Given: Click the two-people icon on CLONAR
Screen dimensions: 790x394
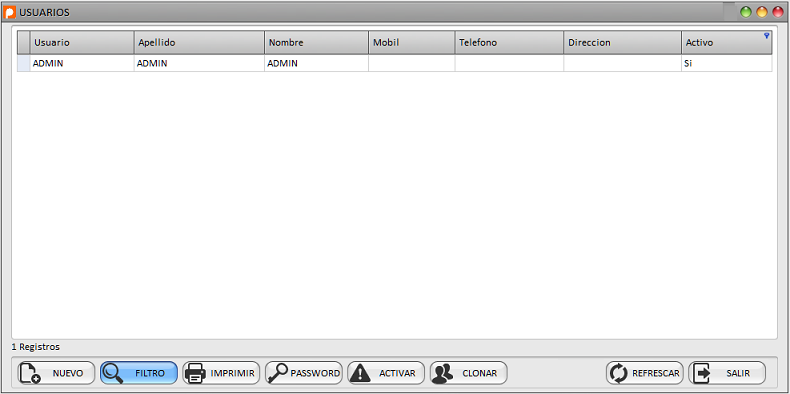Looking at the screenshot, I should click(443, 373).
